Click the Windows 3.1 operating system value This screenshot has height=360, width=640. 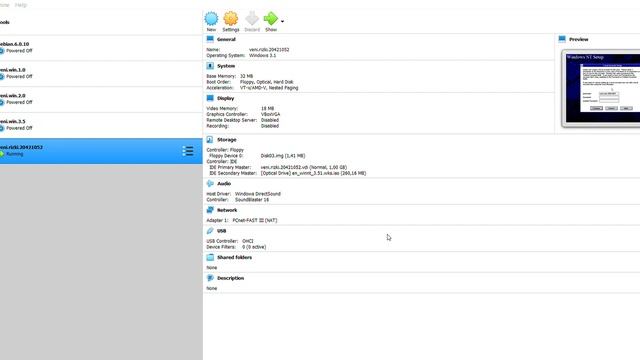262,55
